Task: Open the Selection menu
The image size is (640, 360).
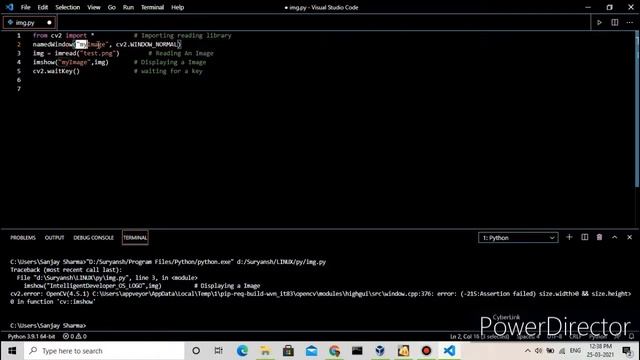Action: coord(68,7)
